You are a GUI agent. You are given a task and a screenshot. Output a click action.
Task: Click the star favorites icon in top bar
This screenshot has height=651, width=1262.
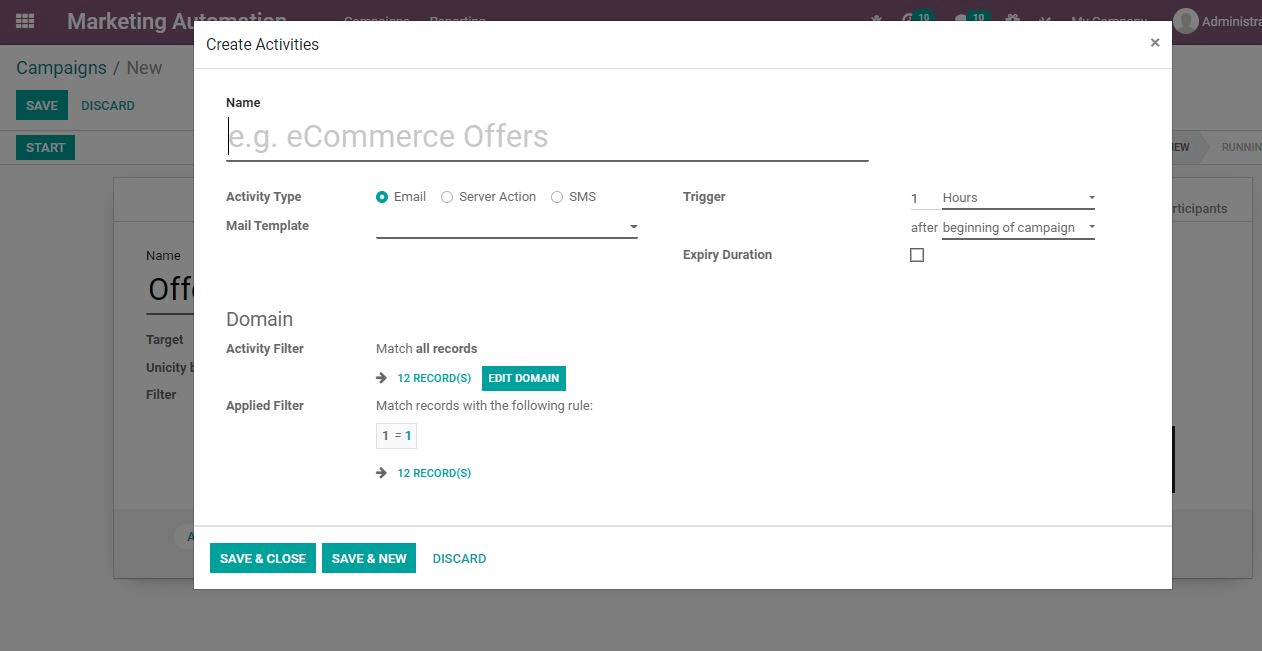875,19
